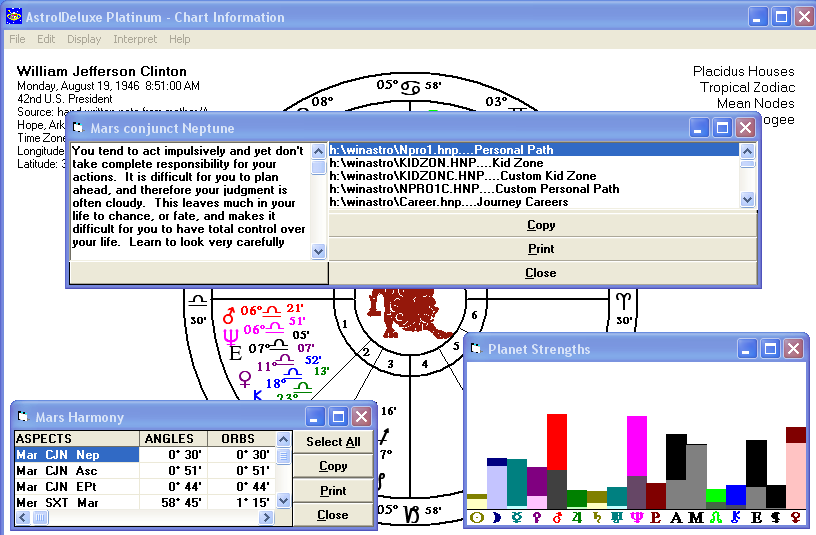
Task: Open the Display menu
Action: coord(84,39)
